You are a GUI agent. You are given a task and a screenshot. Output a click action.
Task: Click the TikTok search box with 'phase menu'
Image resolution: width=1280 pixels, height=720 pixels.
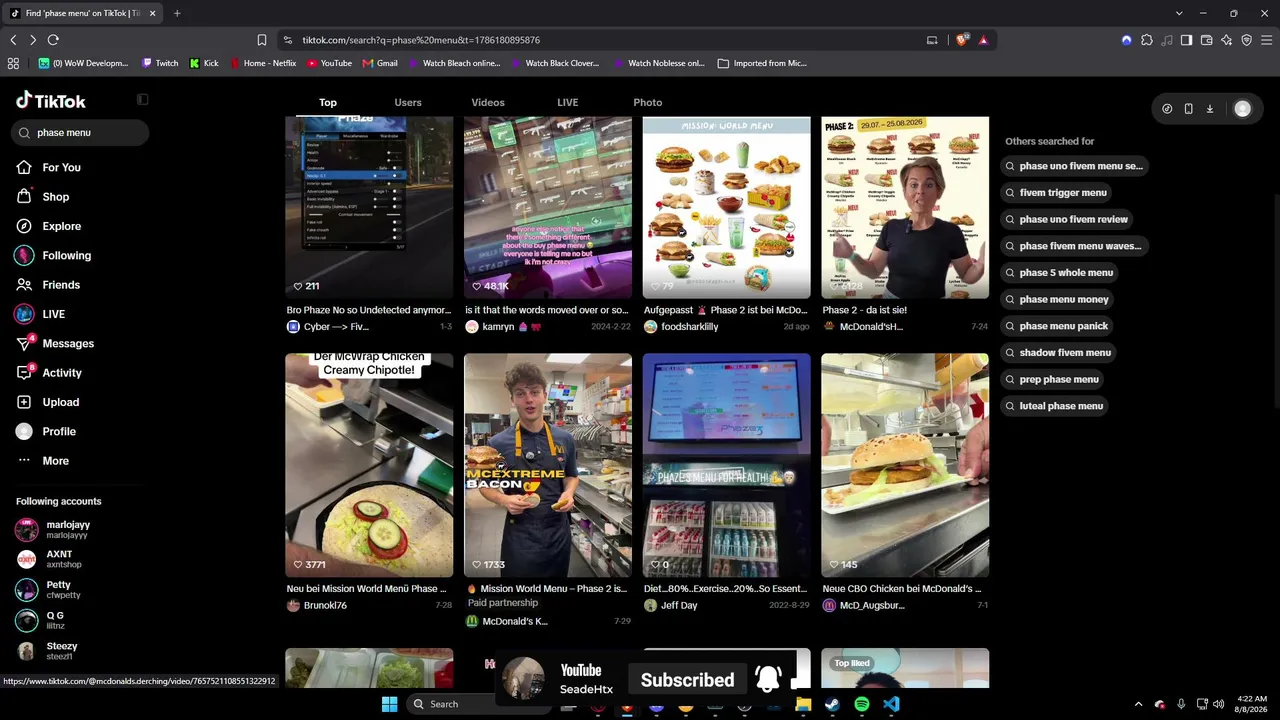click(82, 133)
